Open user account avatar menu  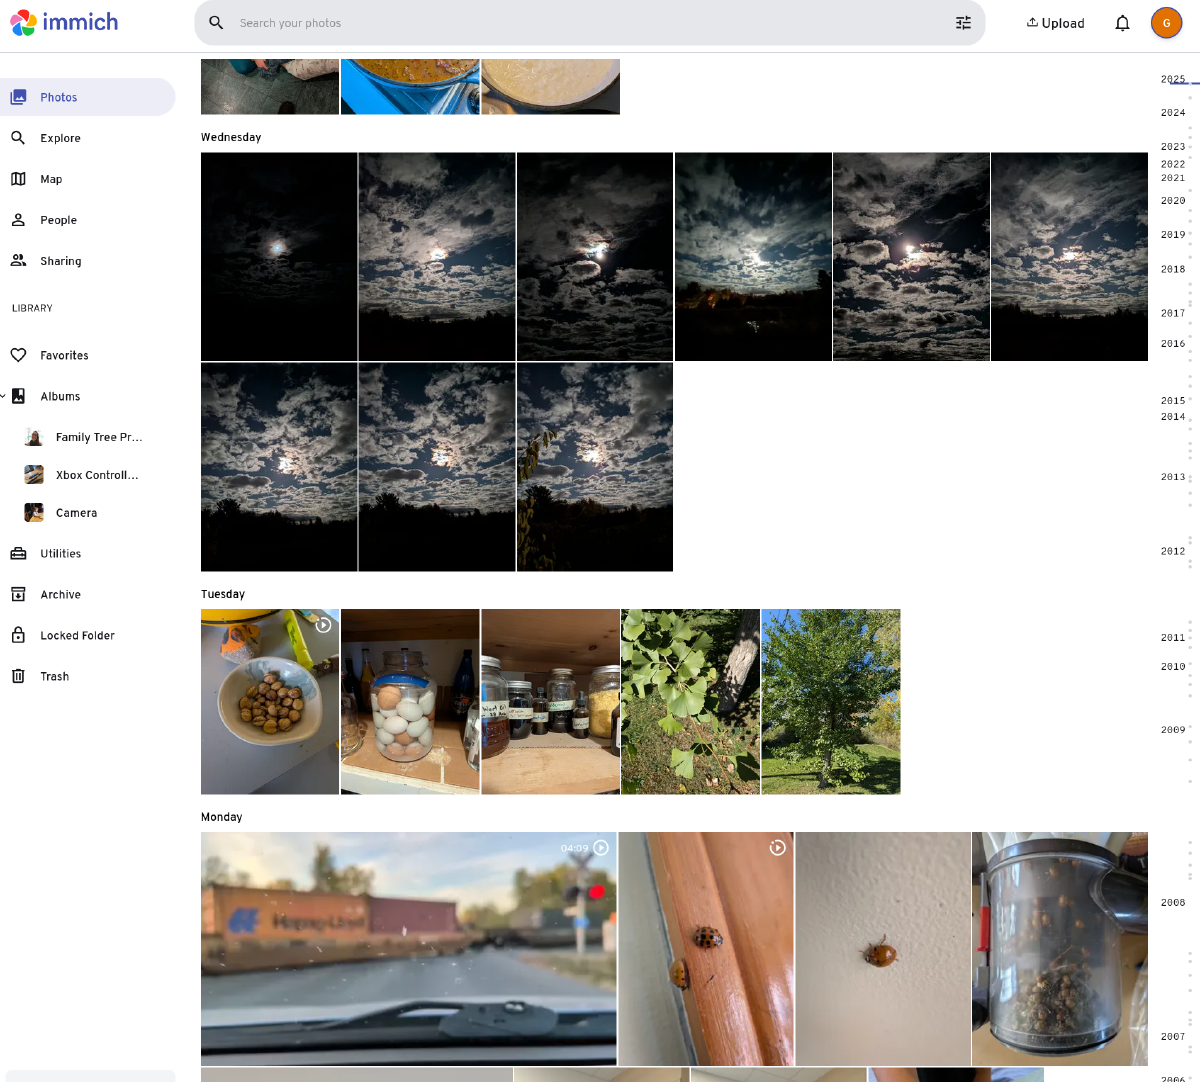[x=1166, y=23]
